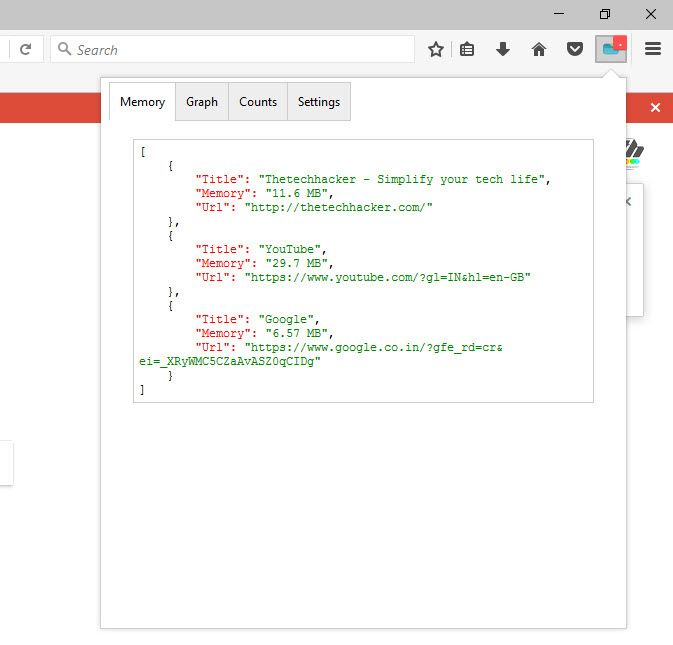Click in the Search field
Image resolution: width=673 pixels, height=645 pixels.
(x=233, y=50)
